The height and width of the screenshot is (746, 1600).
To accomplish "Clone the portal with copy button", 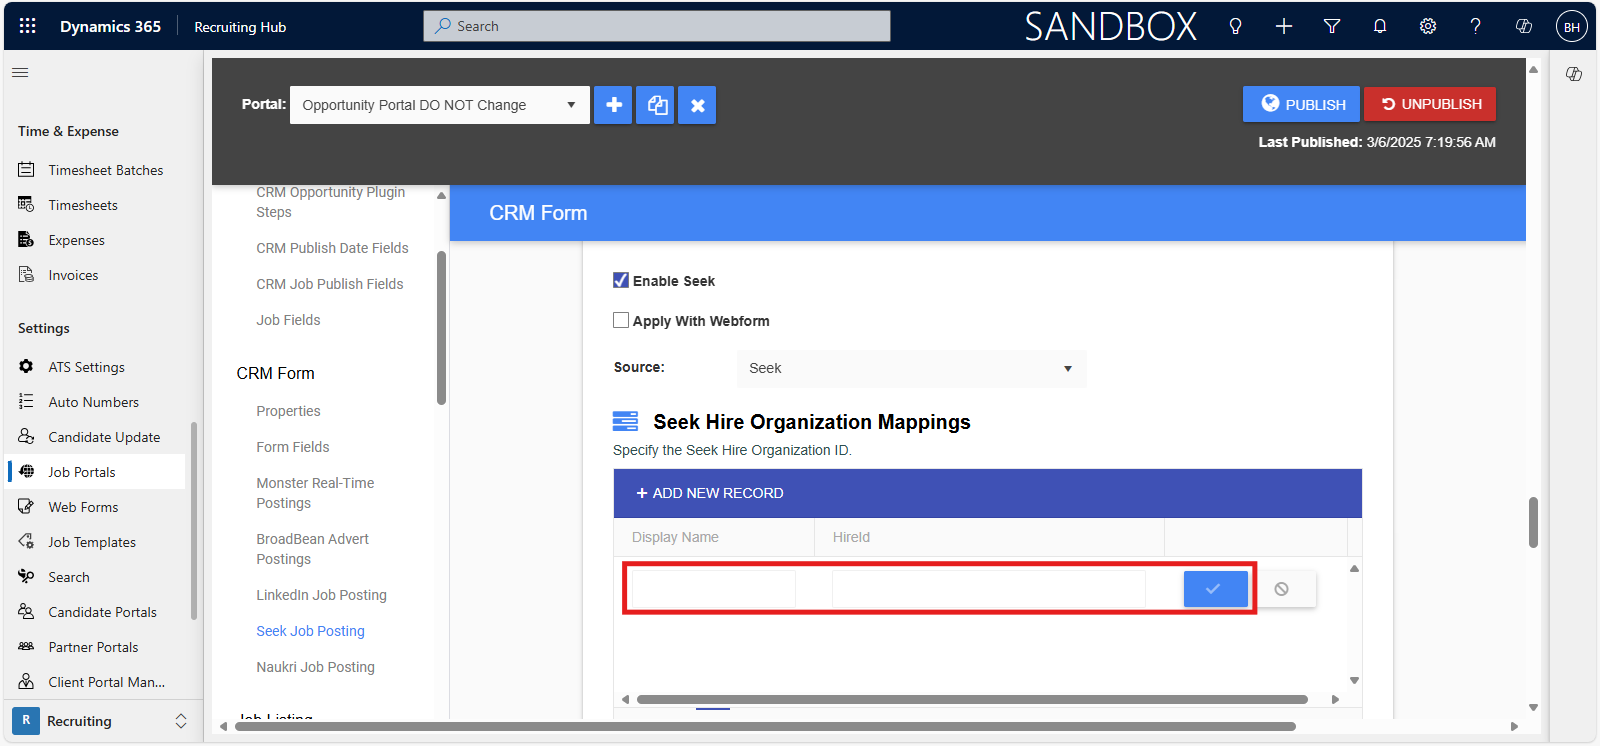I will [x=657, y=105].
